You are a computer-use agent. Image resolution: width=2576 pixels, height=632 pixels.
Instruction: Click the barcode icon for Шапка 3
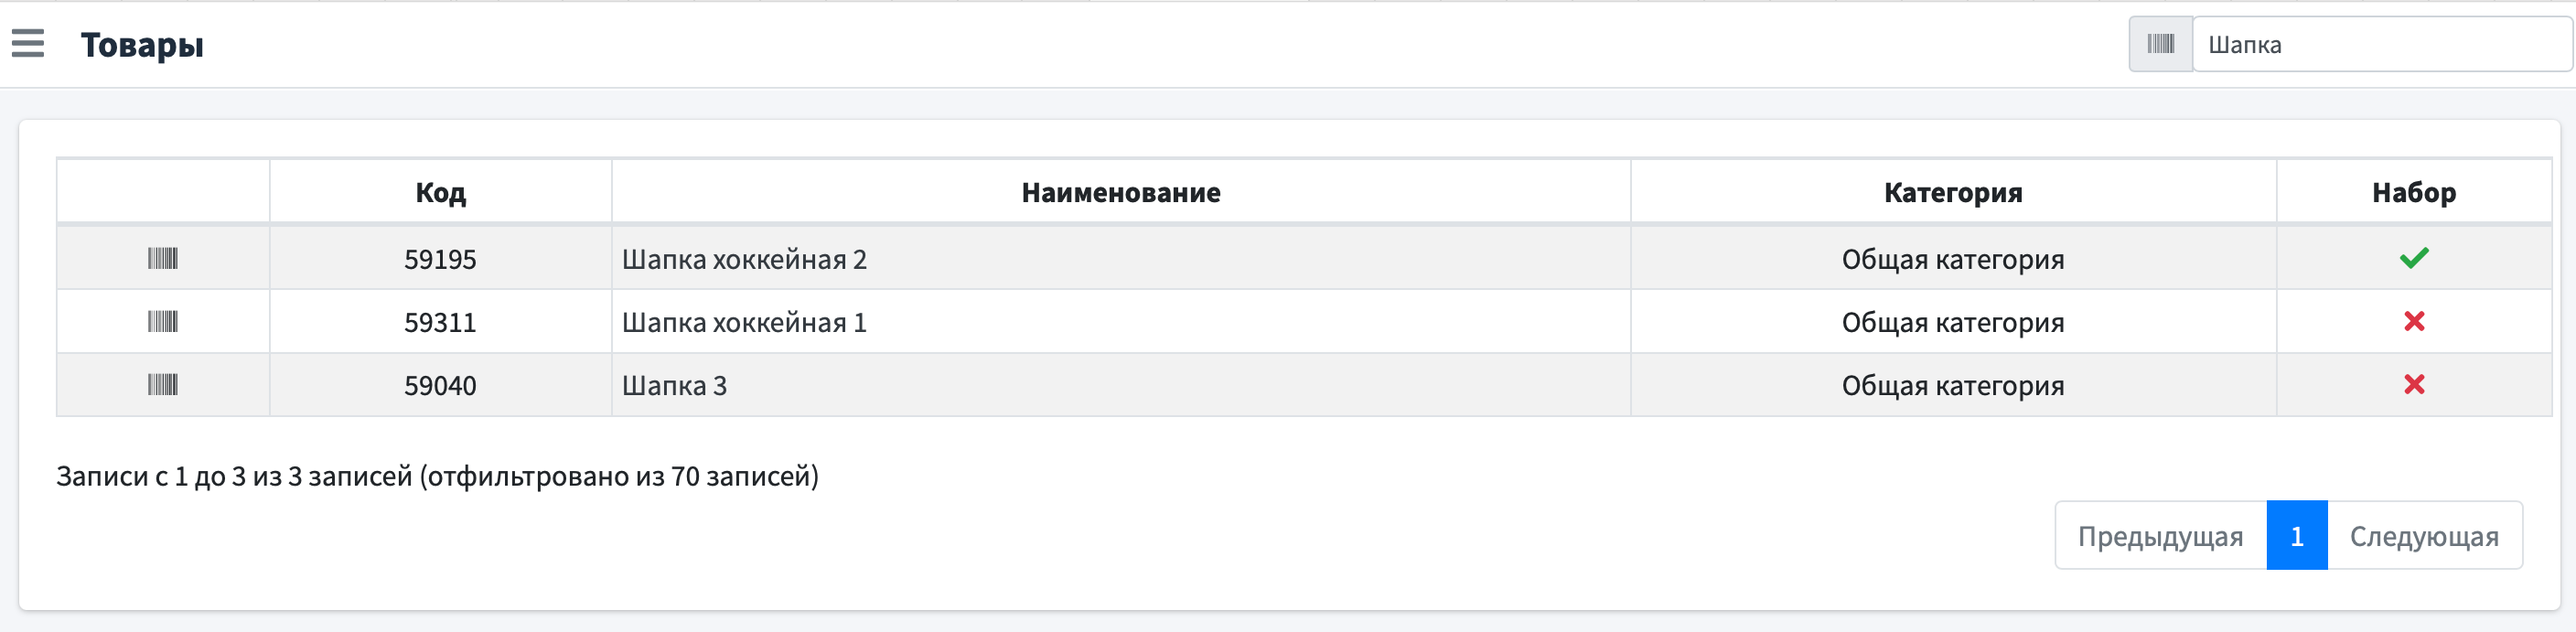pyautogui.click(x=163, y=384)
